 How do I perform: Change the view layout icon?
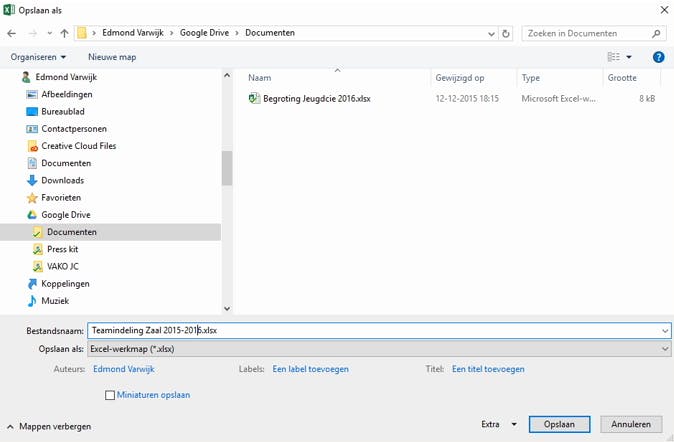[613, 57]
